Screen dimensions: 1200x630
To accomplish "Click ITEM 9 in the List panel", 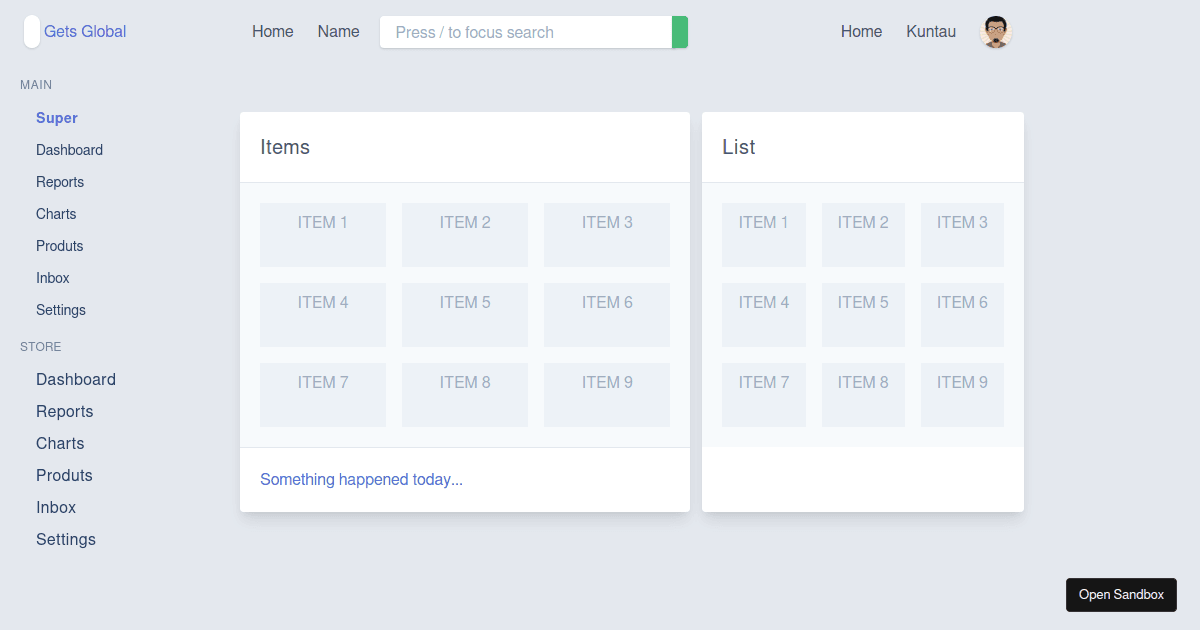I will coord(962,394).
